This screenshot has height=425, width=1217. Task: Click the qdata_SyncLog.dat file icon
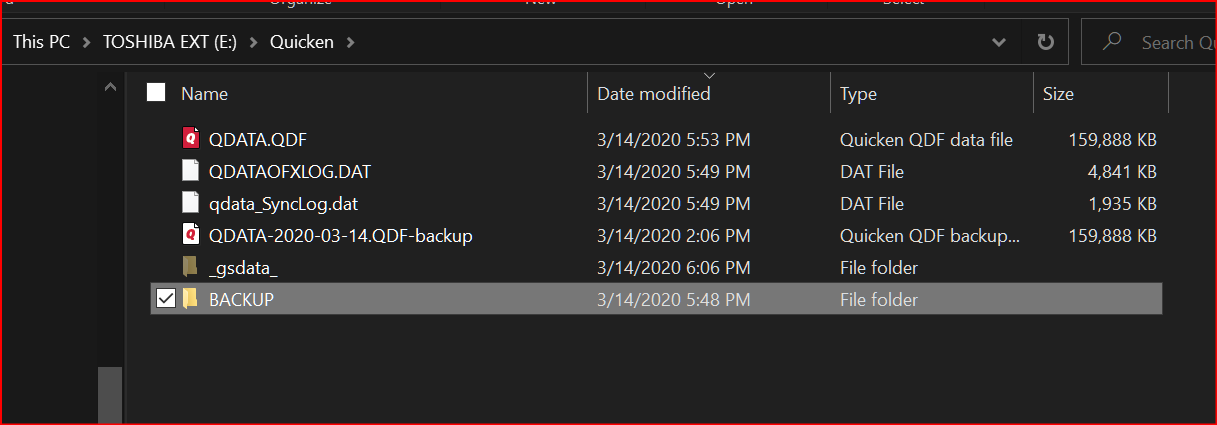click(x=191, y=203)
